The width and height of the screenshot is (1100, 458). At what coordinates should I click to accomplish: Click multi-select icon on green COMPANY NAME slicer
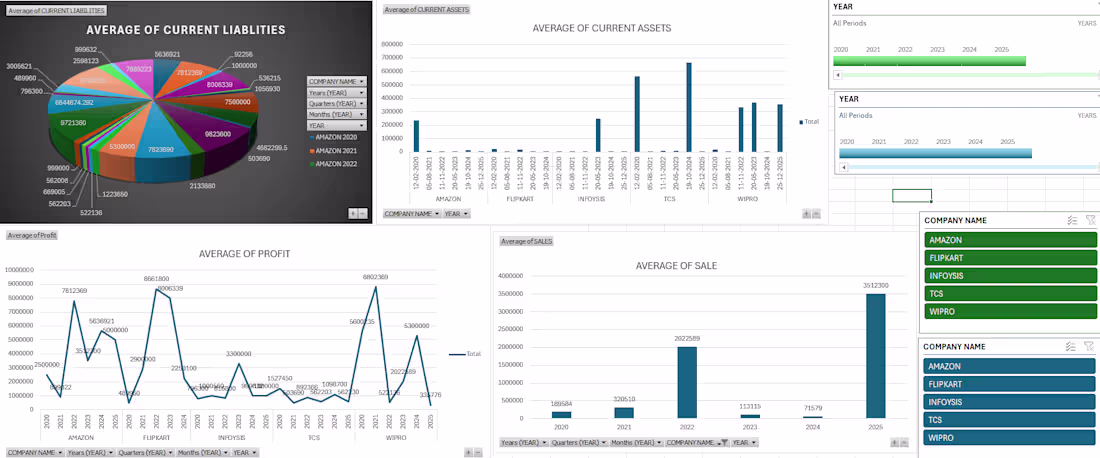(x=1071, y=220)
